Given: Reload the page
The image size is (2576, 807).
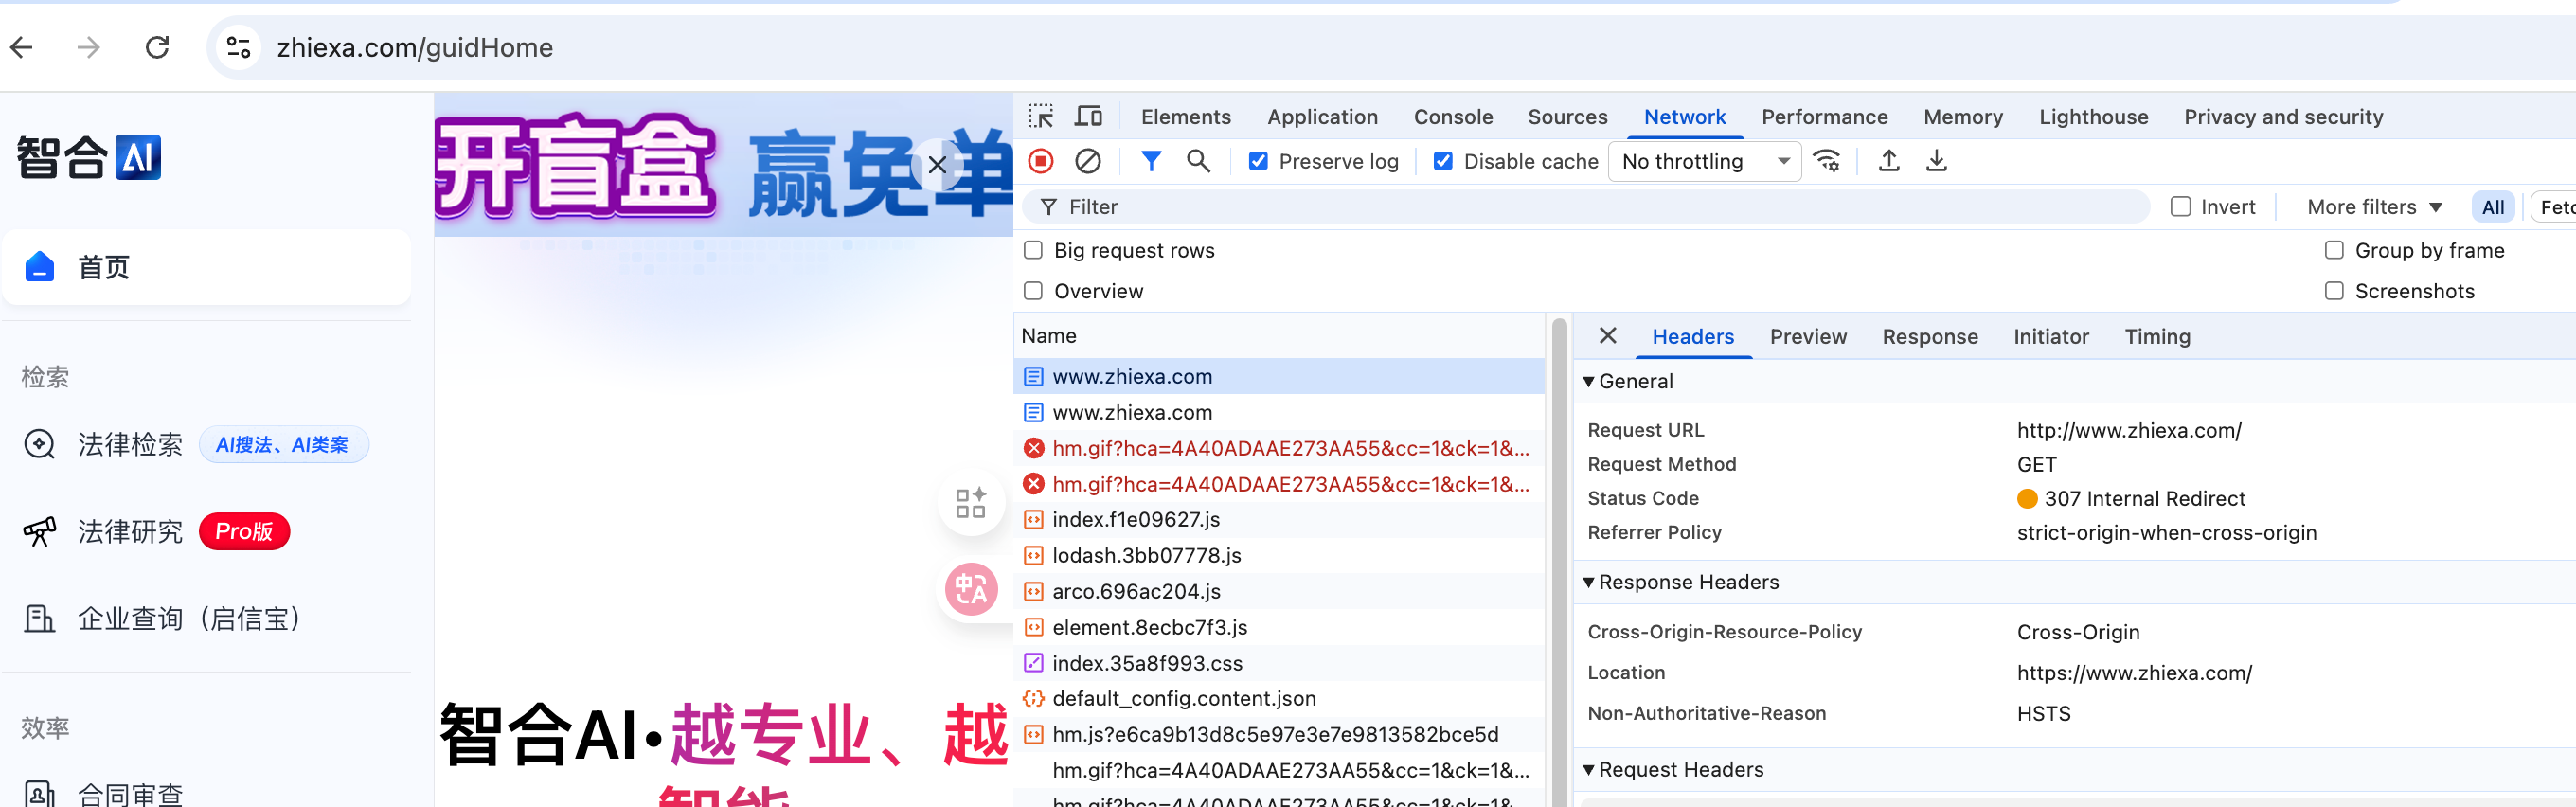Looking at the screenshot, I should 157,47.
